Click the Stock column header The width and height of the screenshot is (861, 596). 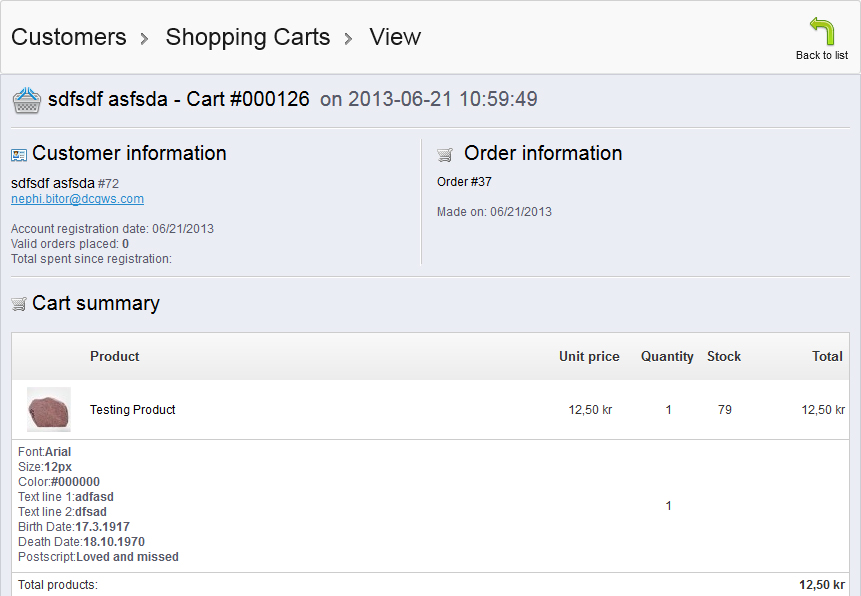click(724, 356)
